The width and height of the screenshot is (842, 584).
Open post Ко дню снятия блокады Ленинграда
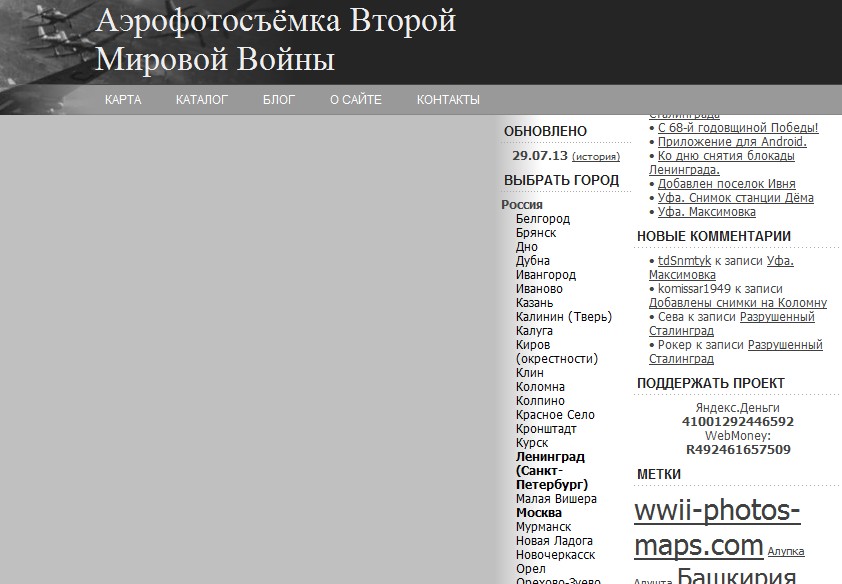click(722, 163)
